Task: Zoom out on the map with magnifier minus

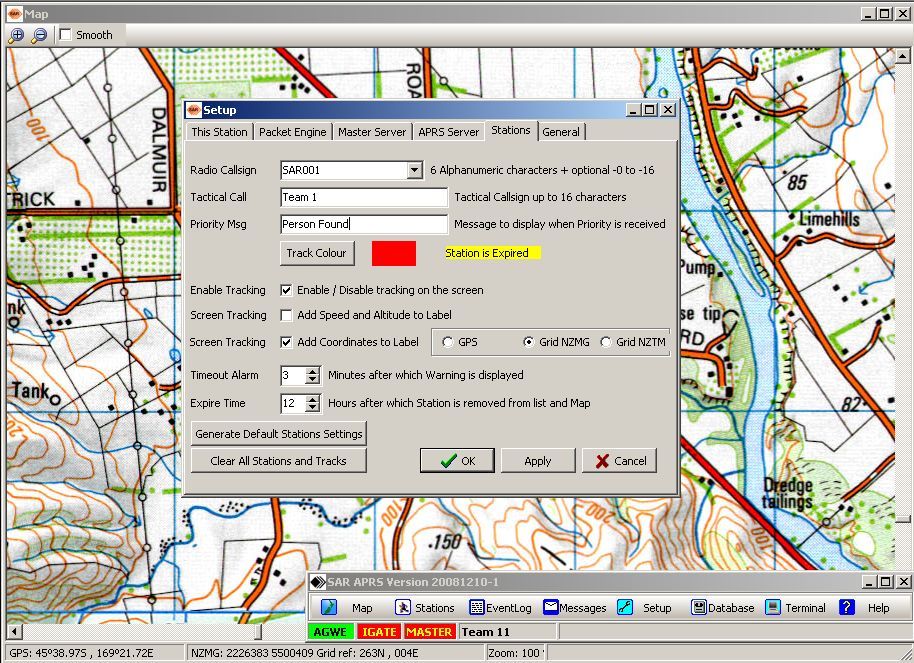Action: (x=39, y=35)
